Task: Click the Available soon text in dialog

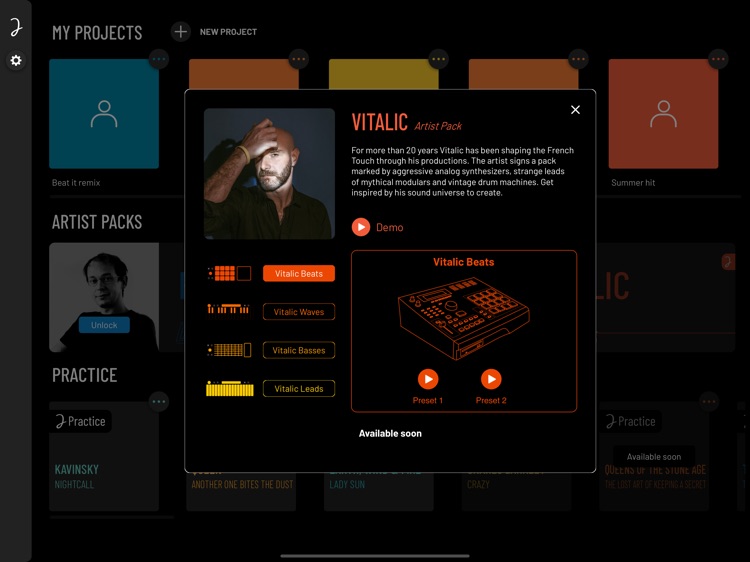Action: point(390,433)
